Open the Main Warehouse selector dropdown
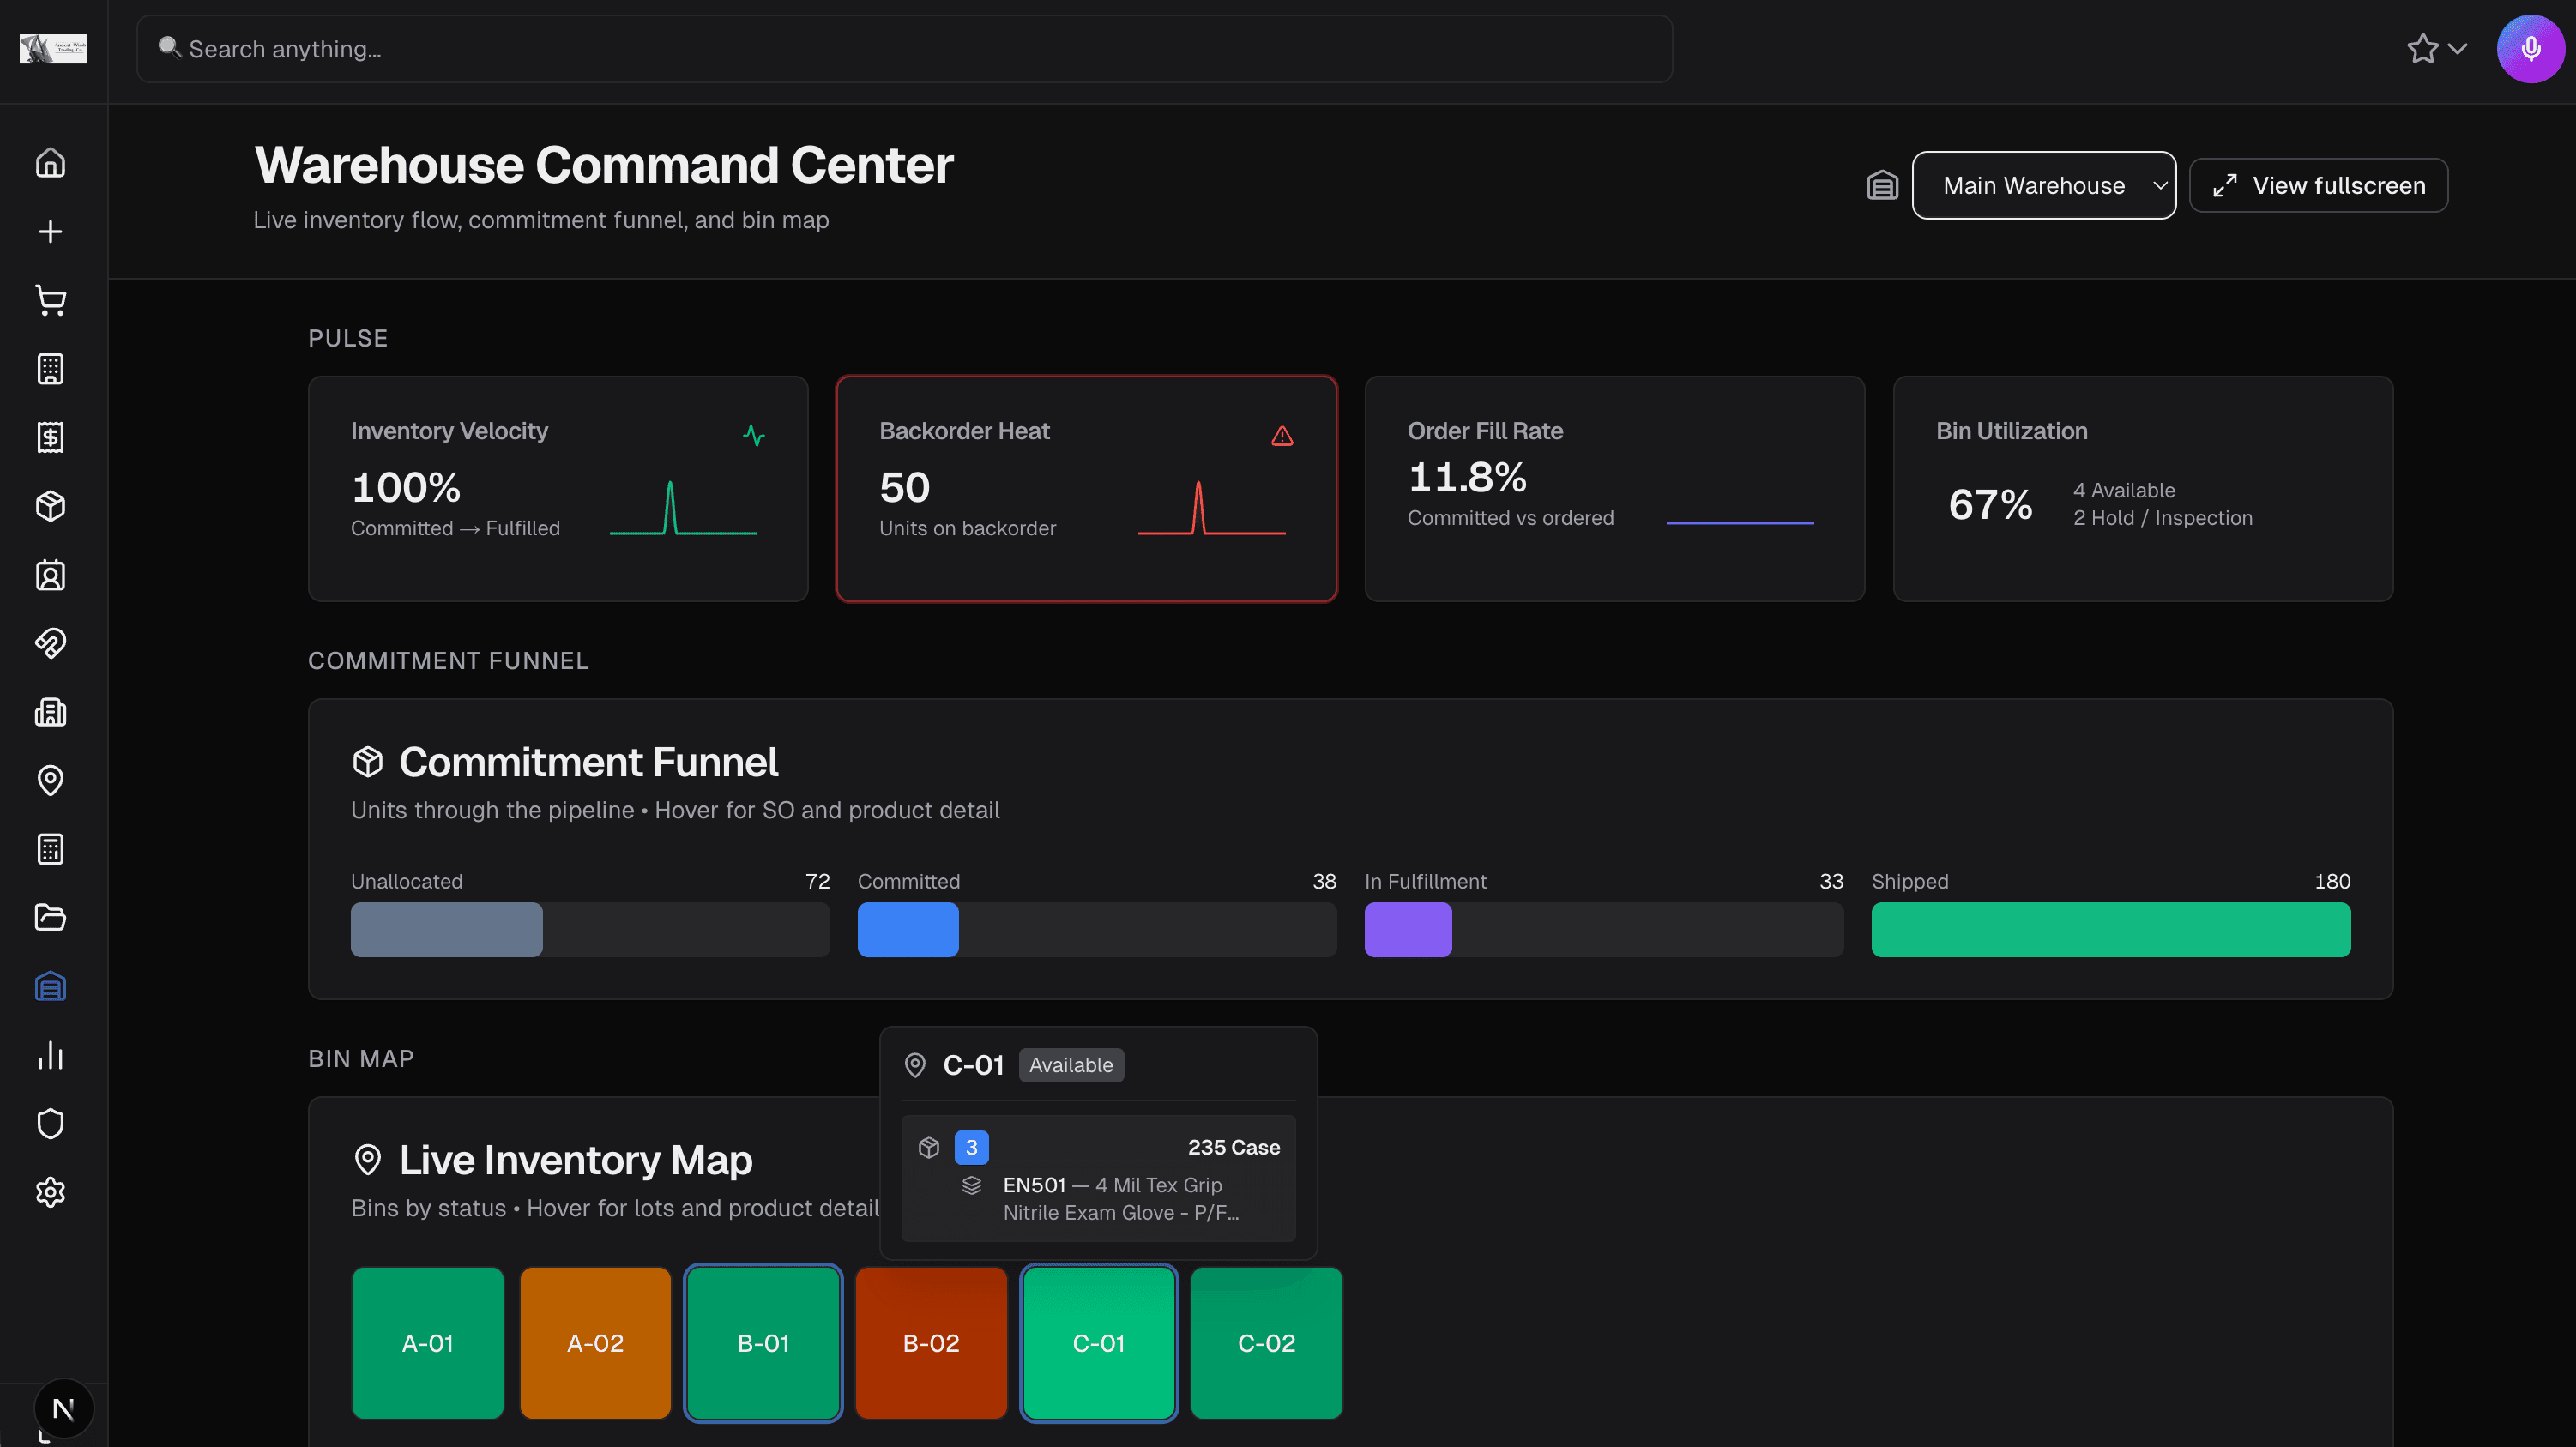Image resolution: width=2576 pixels, height=1447 pixels. click(2043, 185)
